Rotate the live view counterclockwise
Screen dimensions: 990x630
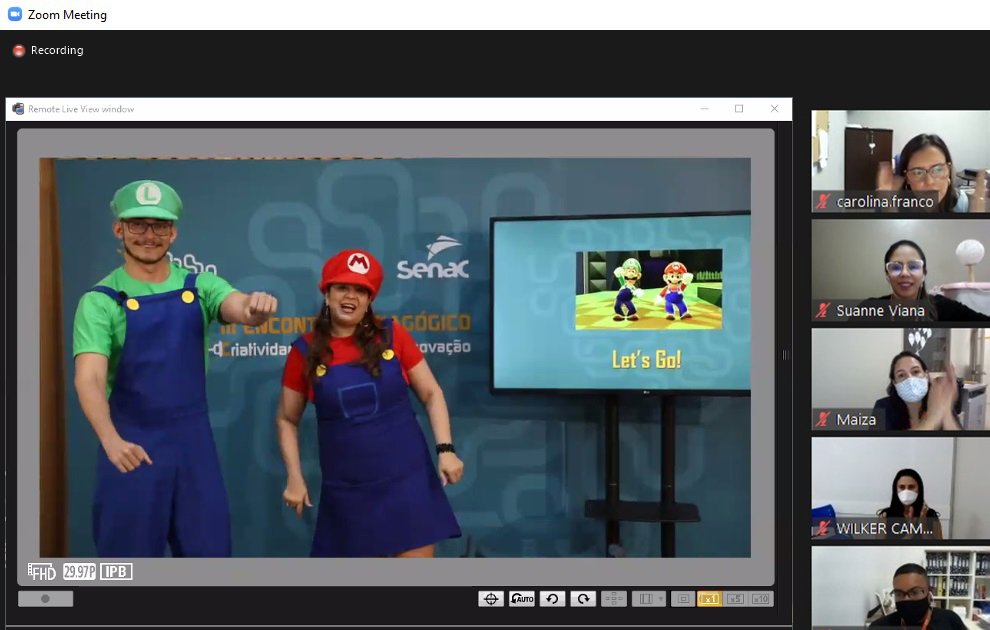(x=552, y=598)
